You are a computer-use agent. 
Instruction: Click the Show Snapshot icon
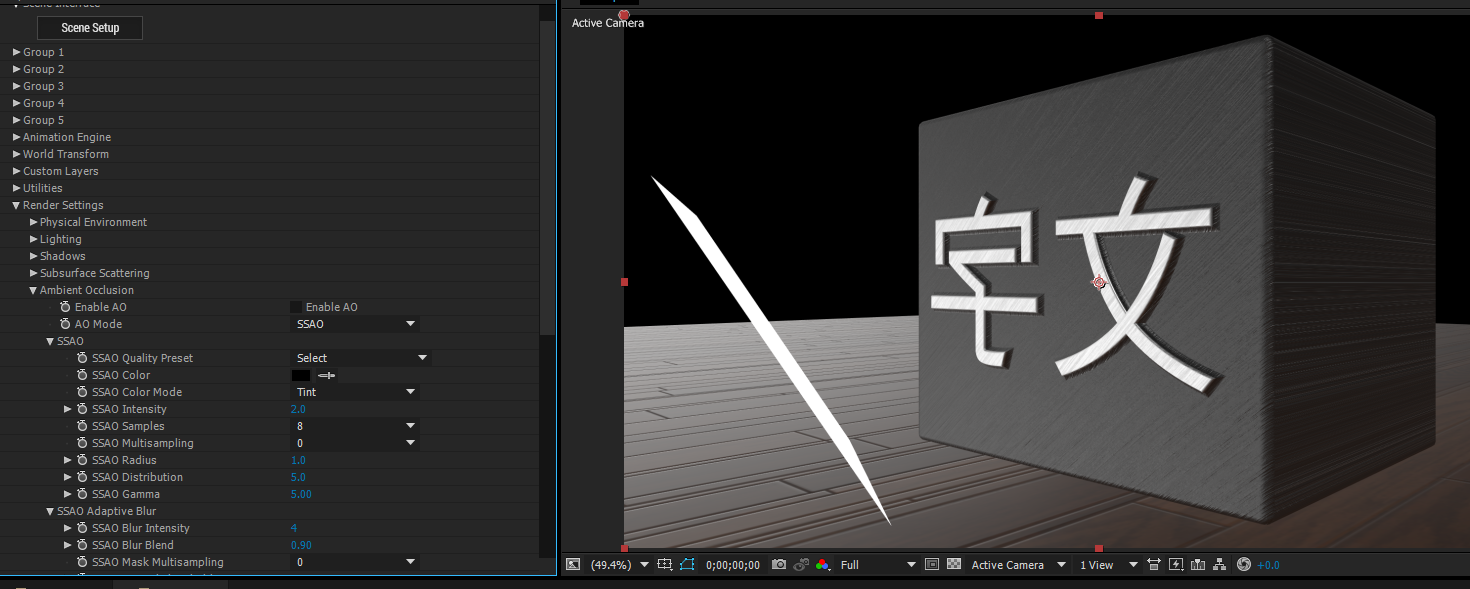click(801, 565)
